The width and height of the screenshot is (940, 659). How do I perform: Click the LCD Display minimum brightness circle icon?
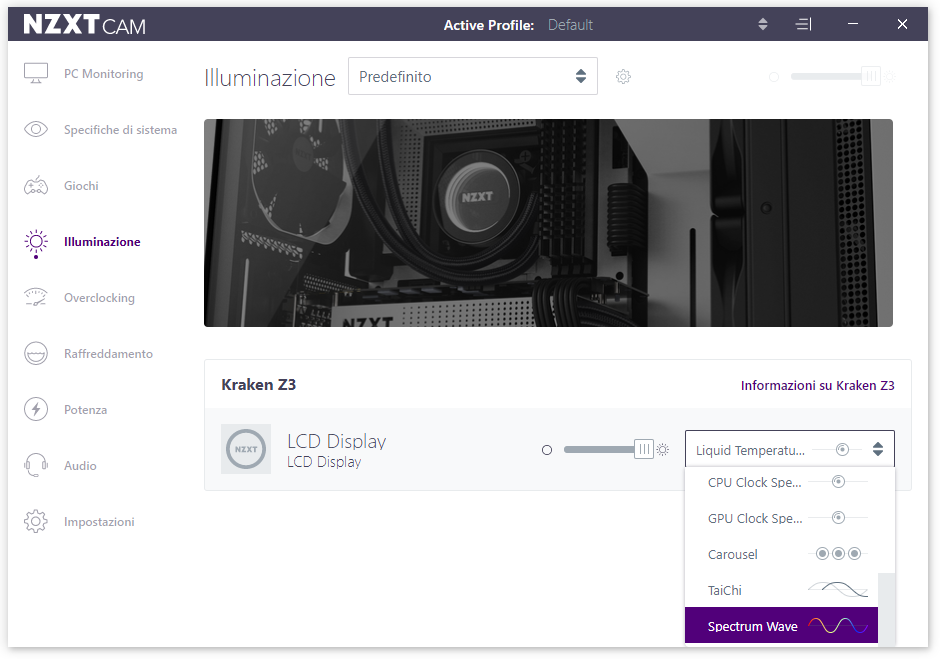(547, 450)
